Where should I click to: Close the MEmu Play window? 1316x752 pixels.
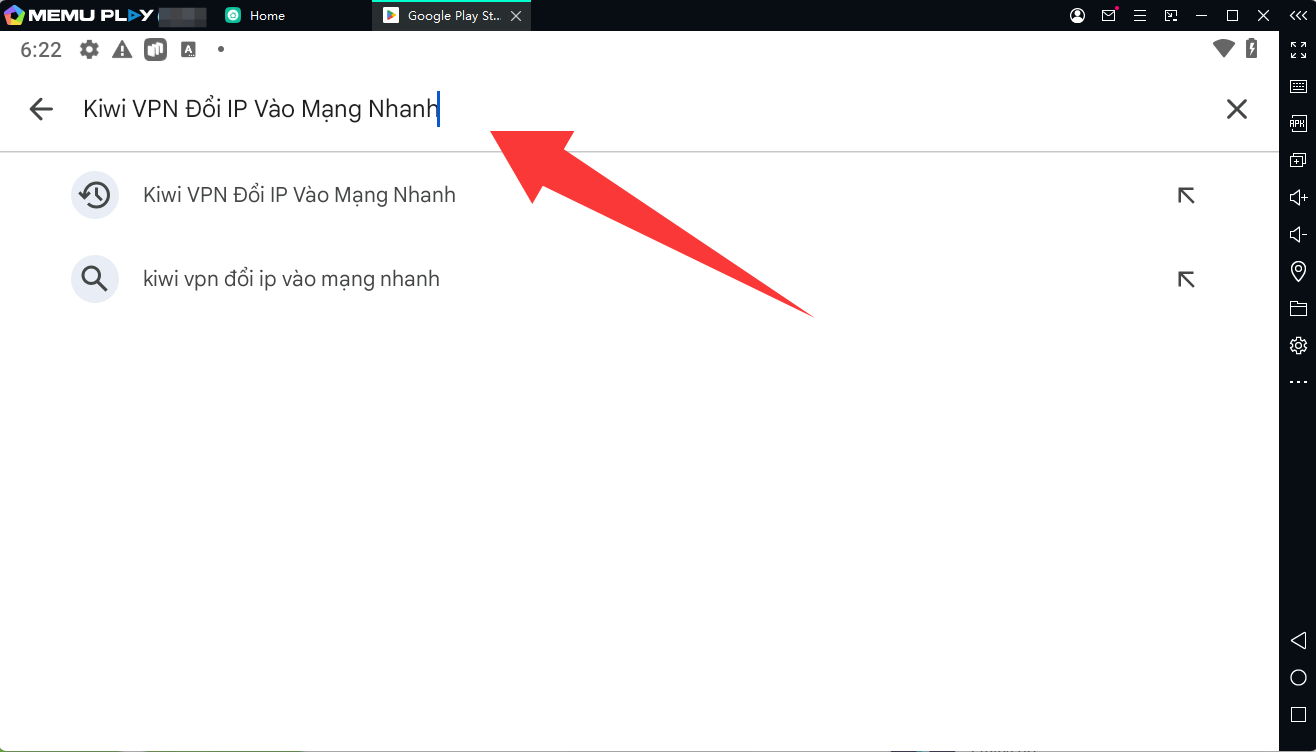[1263, 16]
